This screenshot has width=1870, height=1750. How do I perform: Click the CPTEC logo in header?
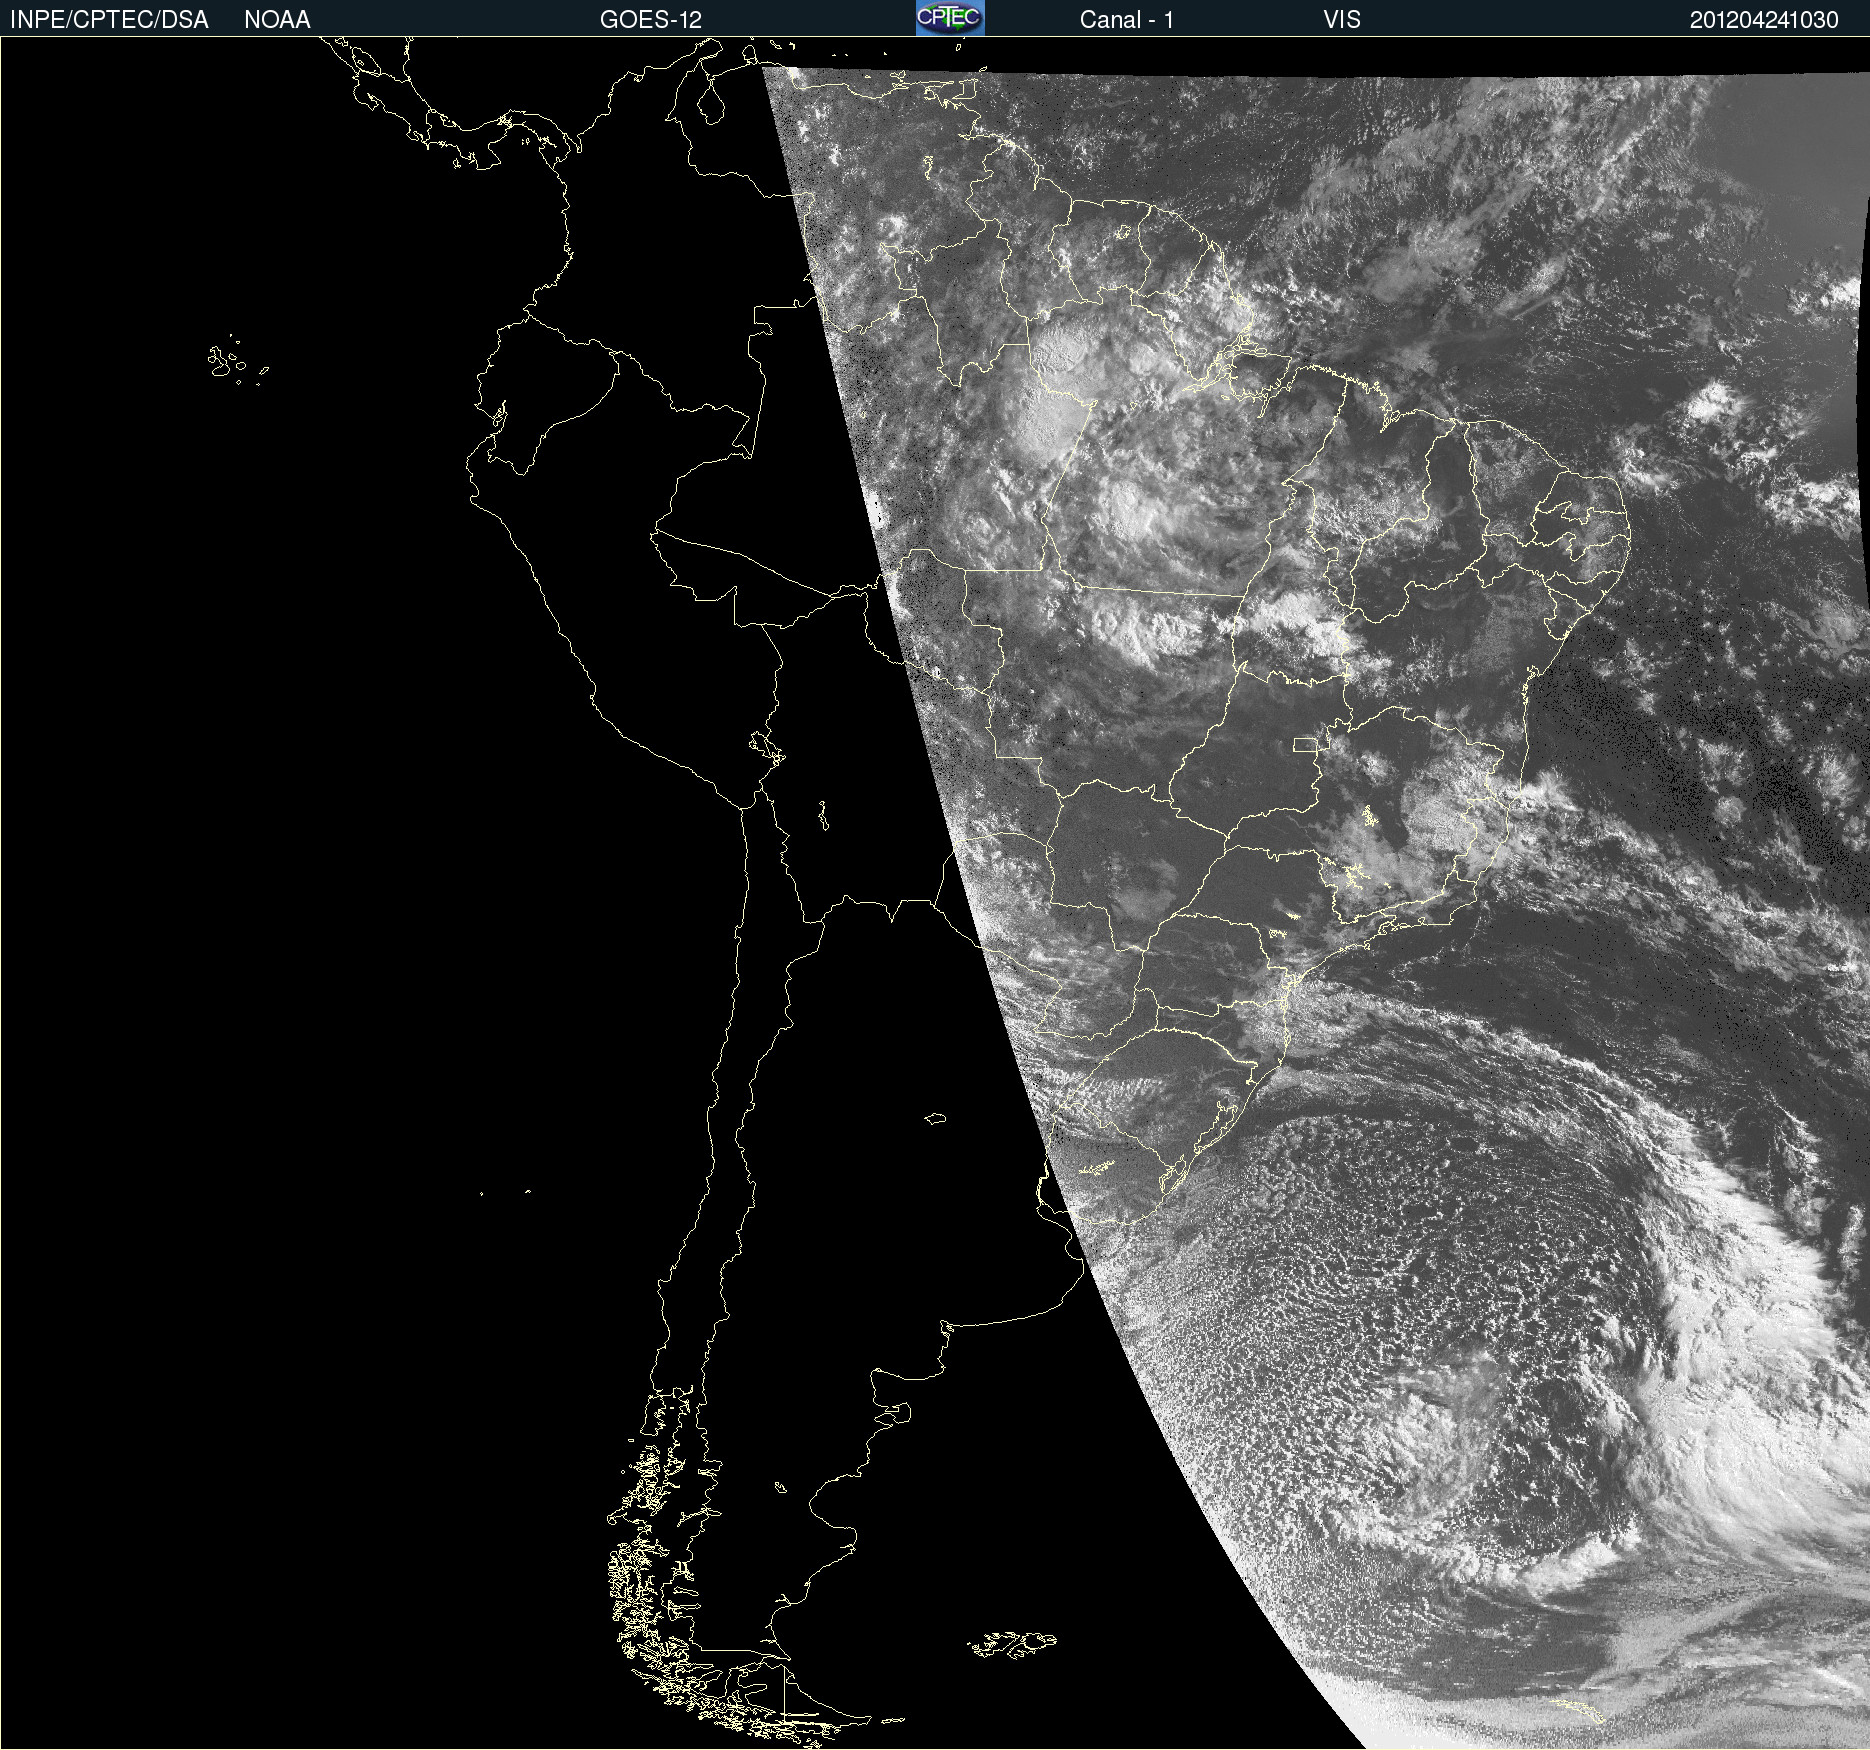click(950, 18)
